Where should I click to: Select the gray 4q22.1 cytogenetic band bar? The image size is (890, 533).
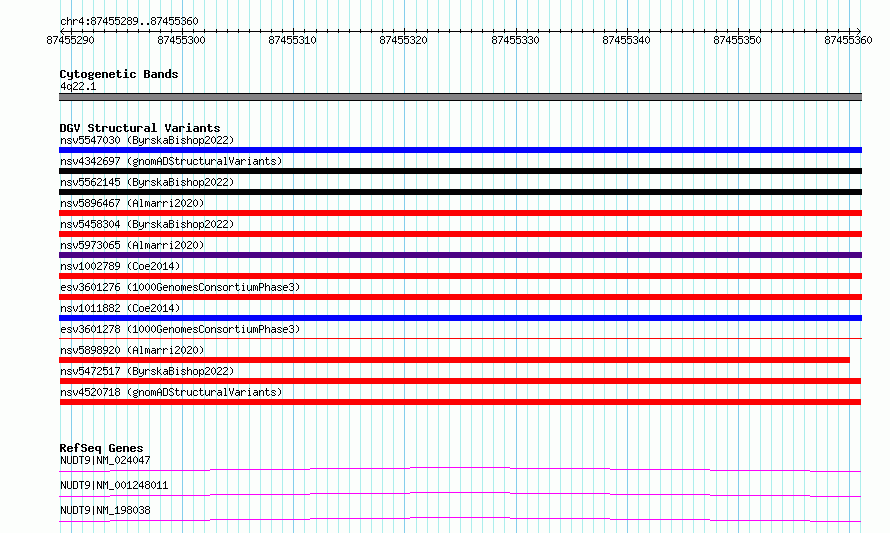coord(460,97)
